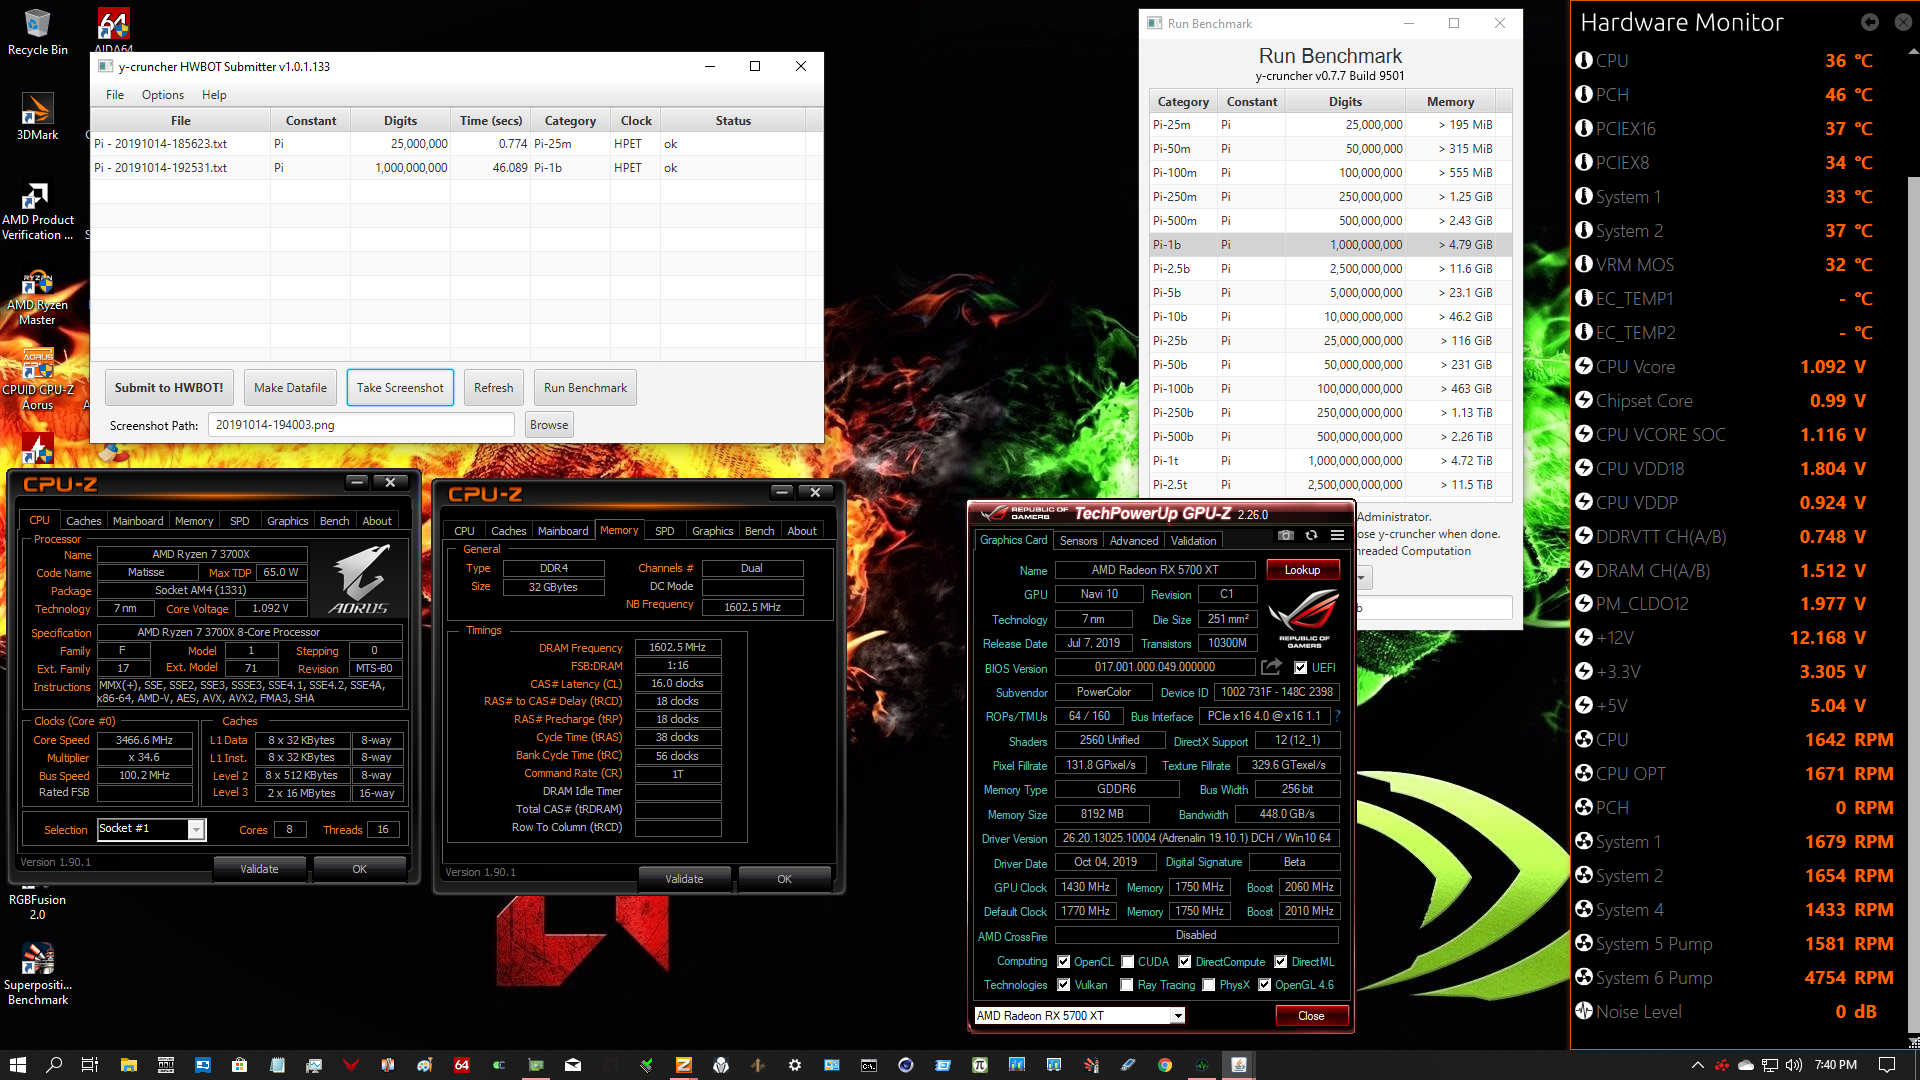Toggle the PhysX checkbox in GPU-Z
This screenshot has height=1080, width=1920.
coord(1209,985)
